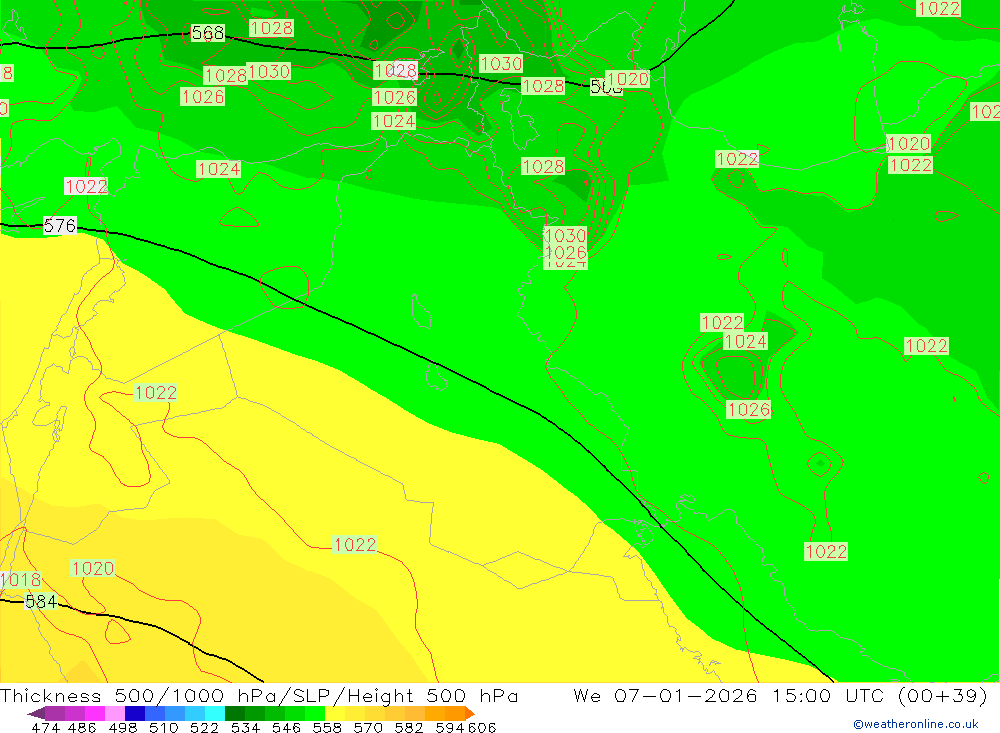
Task: Click the orange right arrow end of legend
Action: click(x=470, y=713)
